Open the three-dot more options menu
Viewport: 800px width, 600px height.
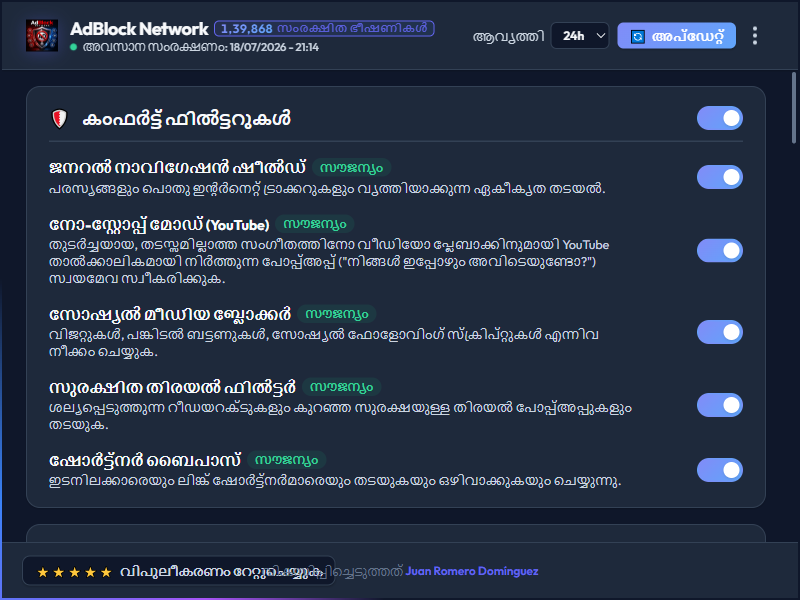755,36
